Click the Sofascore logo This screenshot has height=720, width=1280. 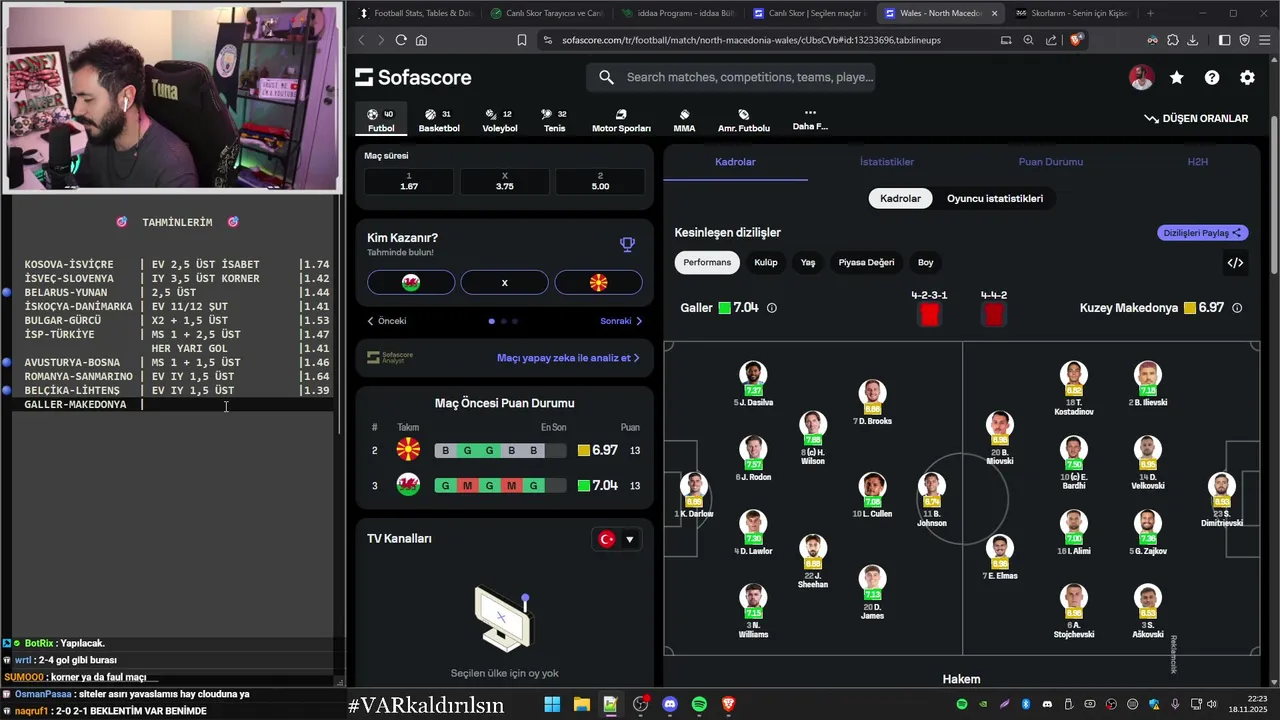click(x=413, y=78)
